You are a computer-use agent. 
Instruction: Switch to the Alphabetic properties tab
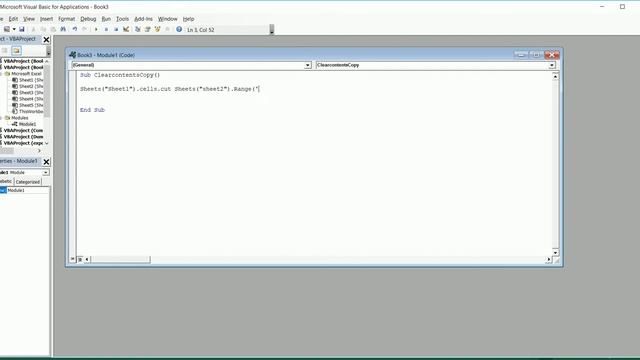click(7, 181)
